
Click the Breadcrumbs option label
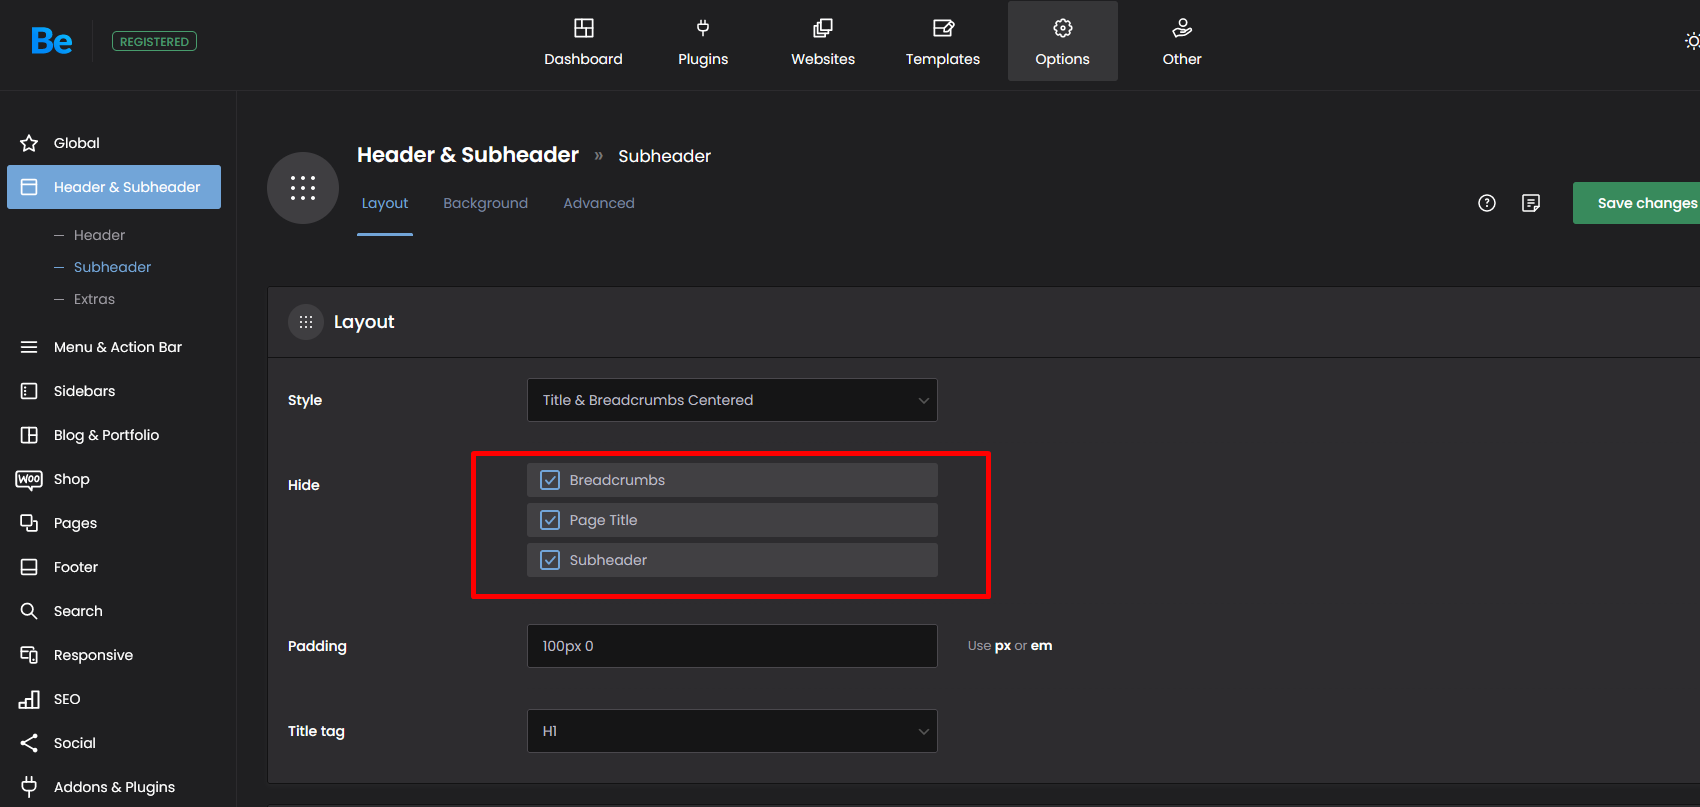pos(617,480)
